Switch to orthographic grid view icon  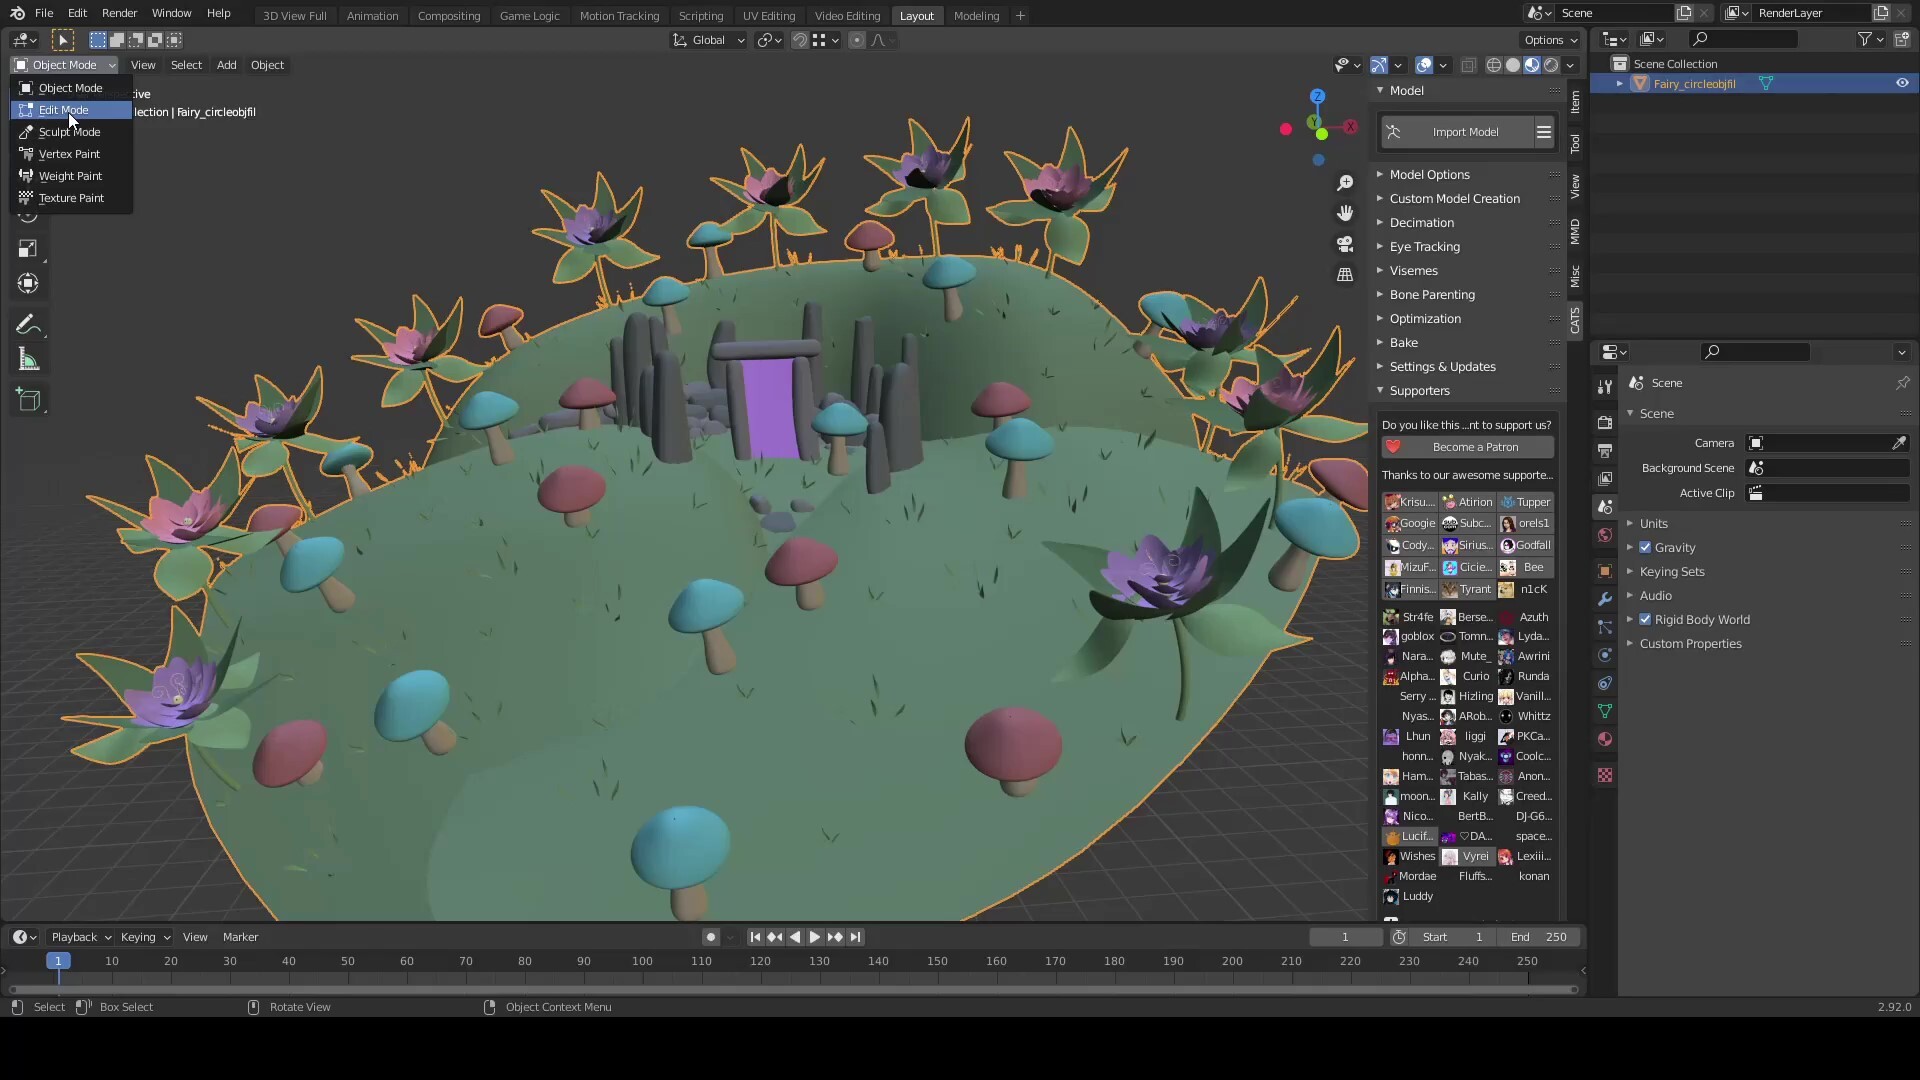(x=1345, y=274)
